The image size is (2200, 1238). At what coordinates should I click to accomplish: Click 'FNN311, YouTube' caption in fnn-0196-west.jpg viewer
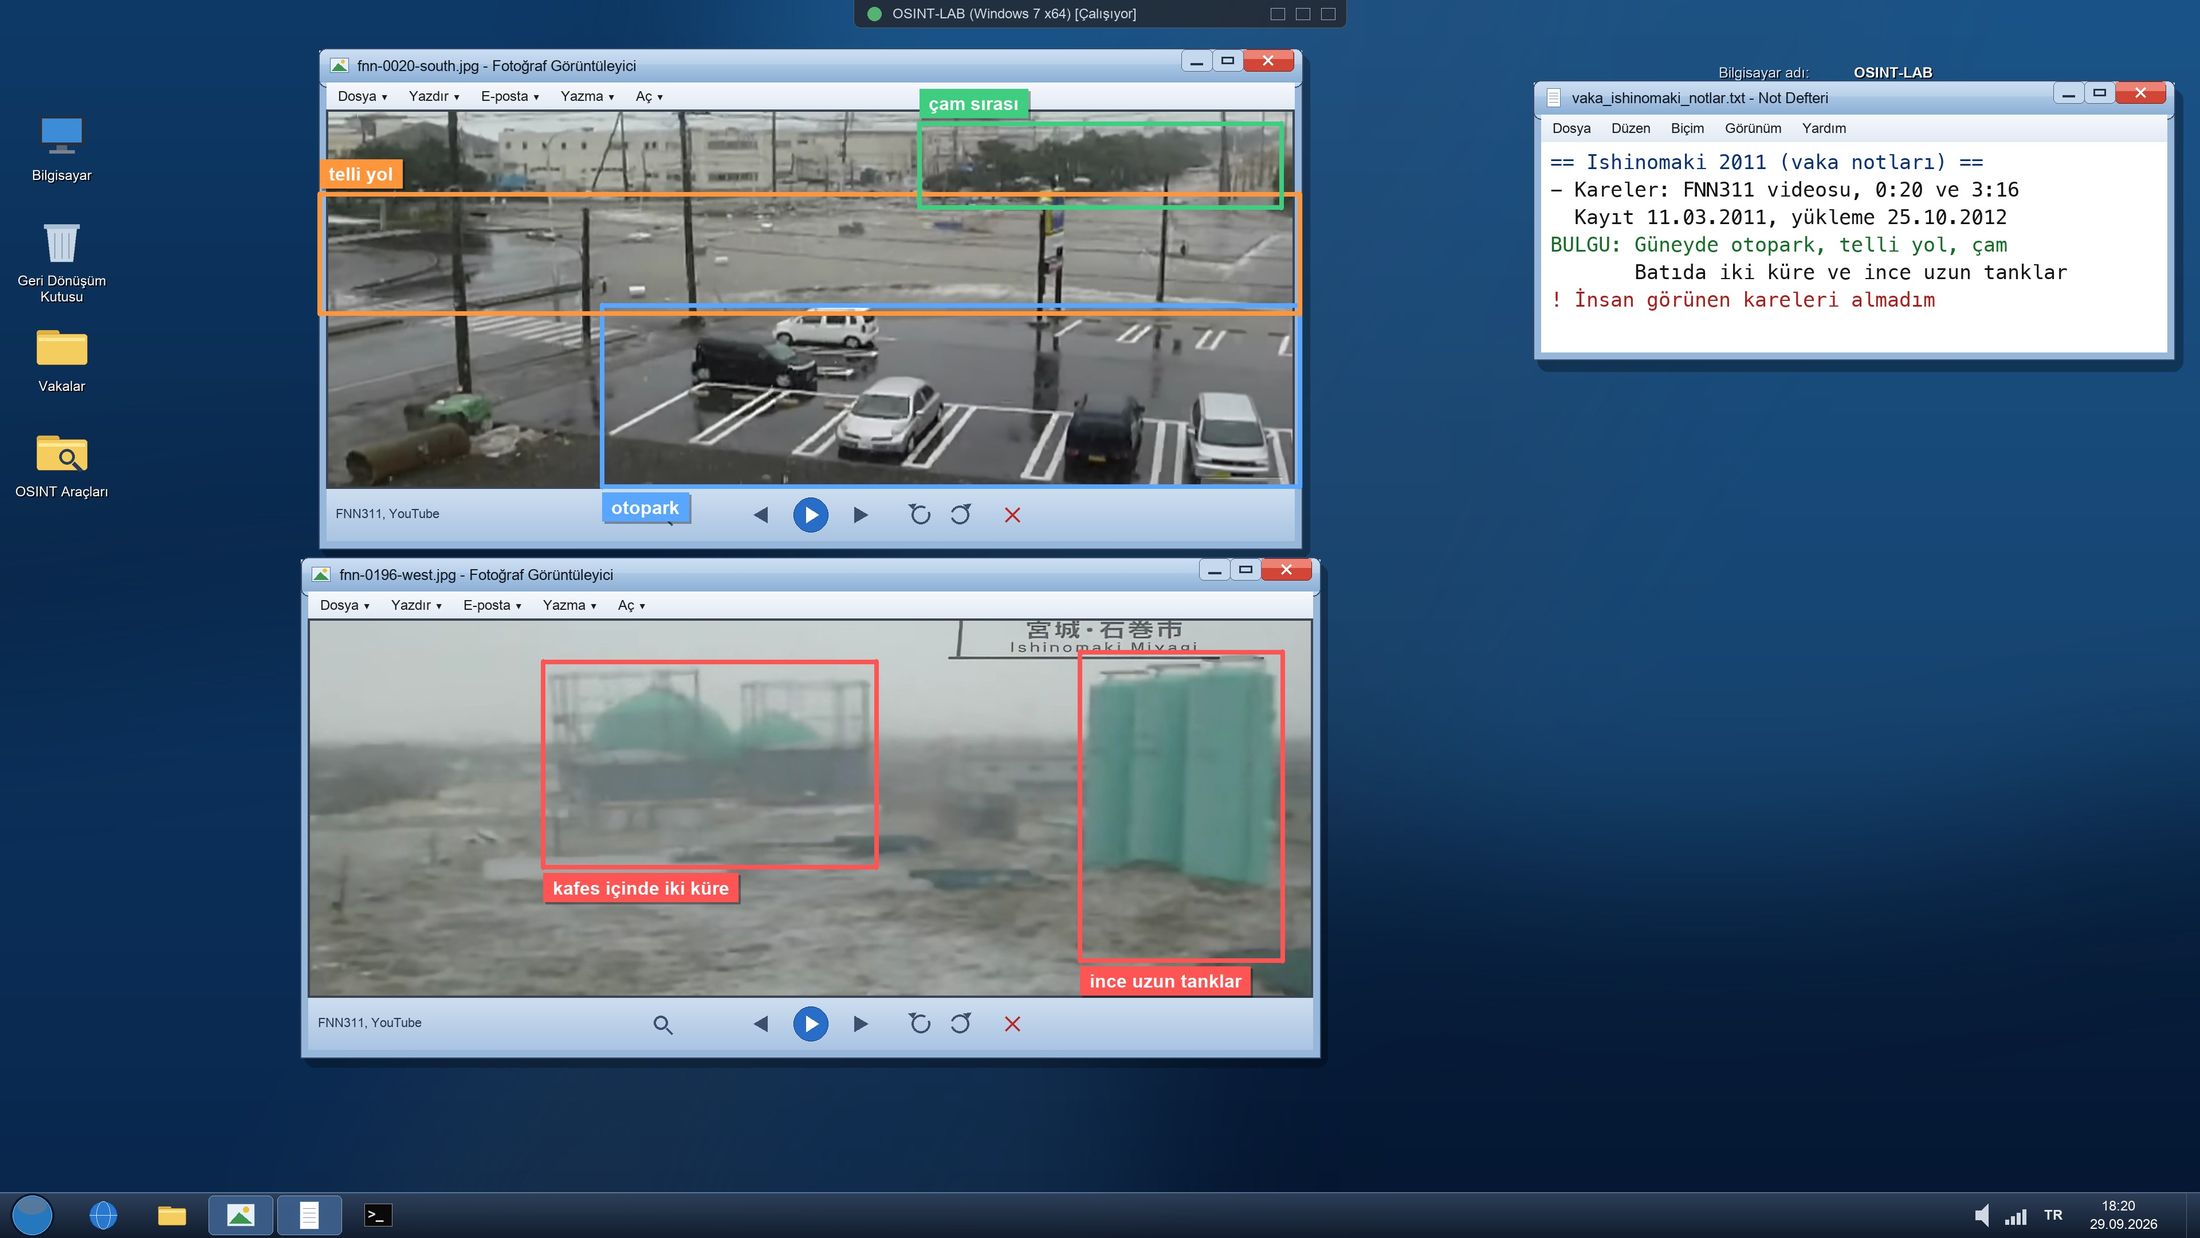[x=369, y=1023]
